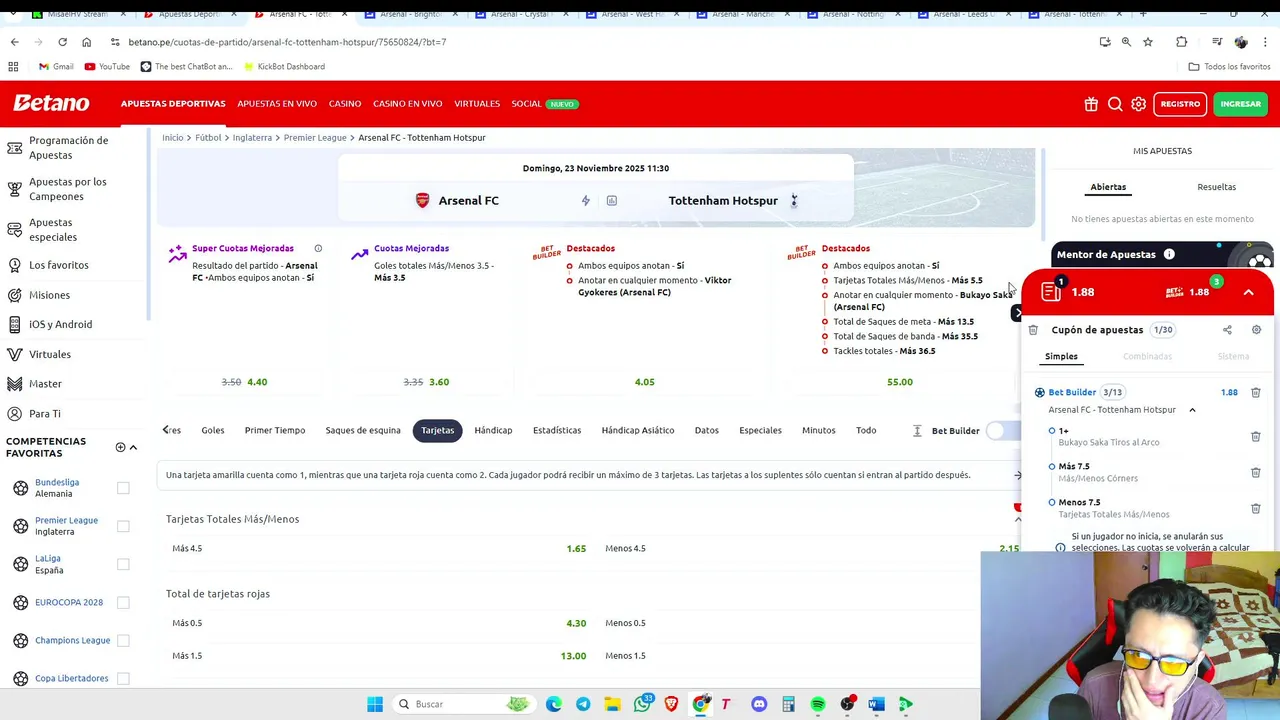Image resolution: width=1280 pixels, height=720 pixels.
Task: Open the Resueltas bets tab
Action: (1216, 187)
